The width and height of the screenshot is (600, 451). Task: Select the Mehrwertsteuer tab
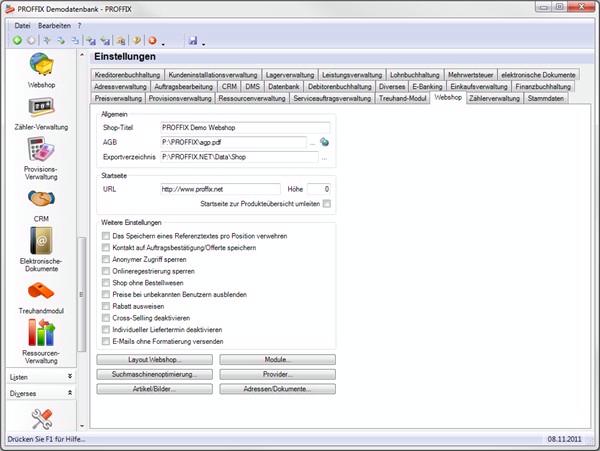[471, 75]
